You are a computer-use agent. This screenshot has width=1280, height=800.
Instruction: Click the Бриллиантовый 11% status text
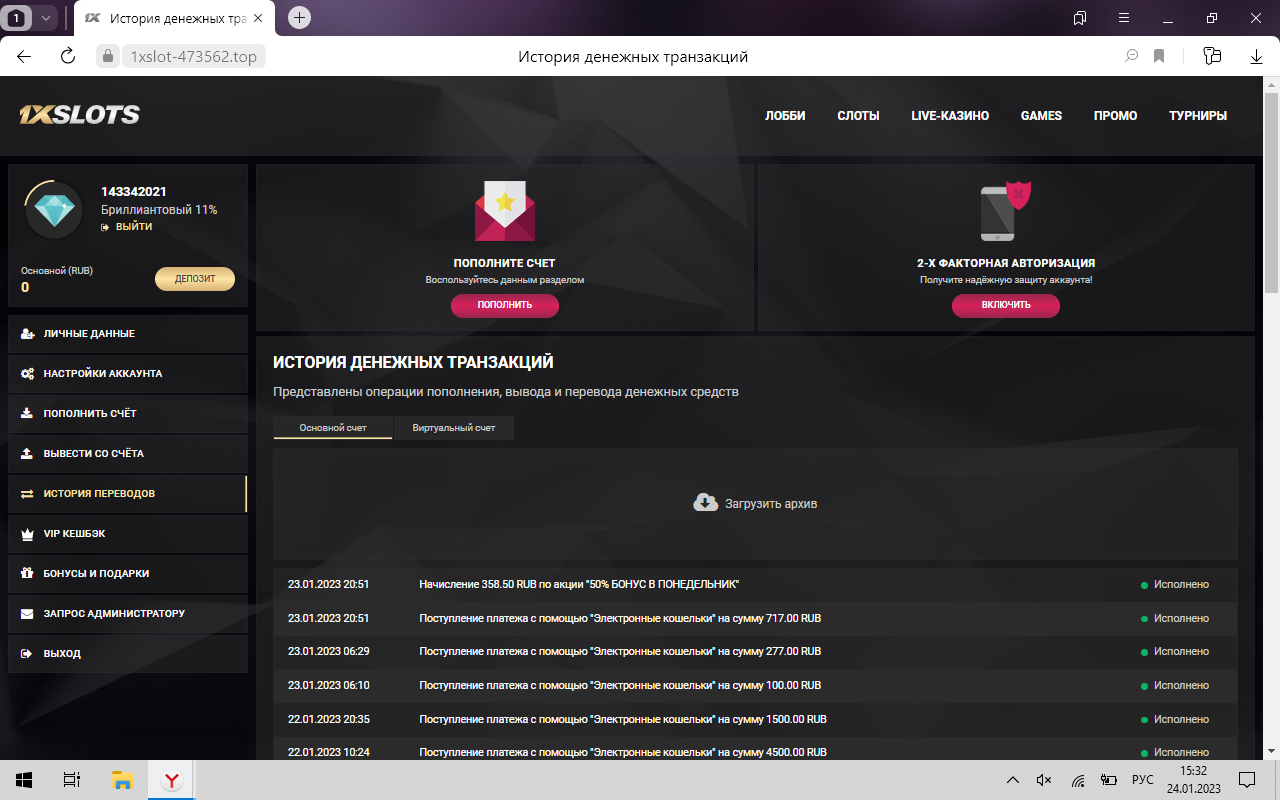coord(159,210)
